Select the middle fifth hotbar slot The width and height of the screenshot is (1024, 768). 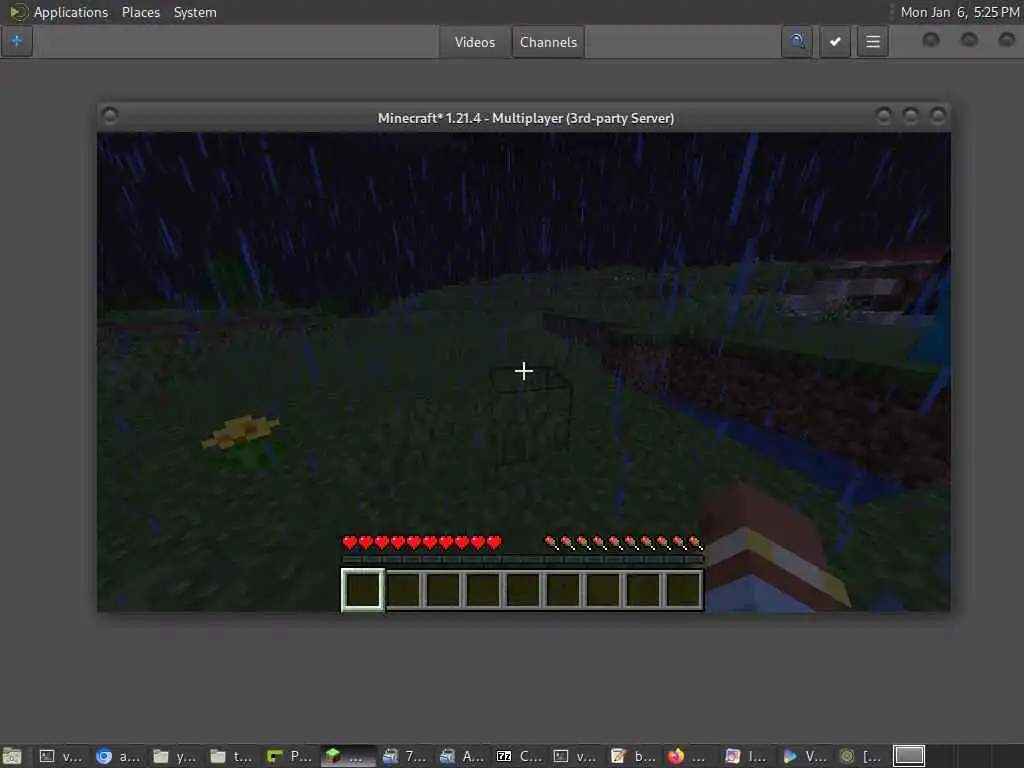point(523,590)
